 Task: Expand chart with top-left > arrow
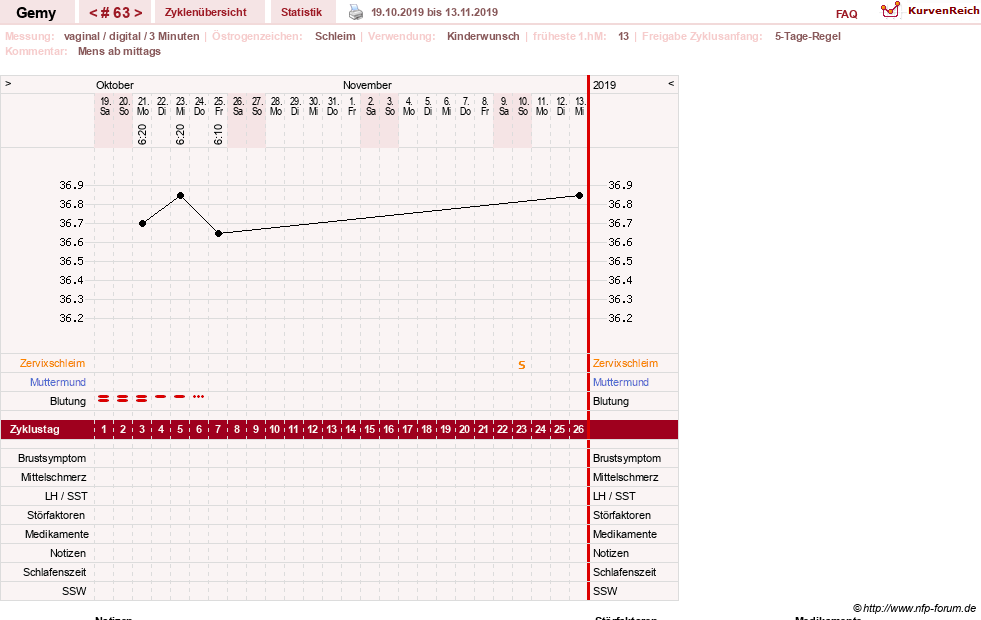(x=8, y=83)
